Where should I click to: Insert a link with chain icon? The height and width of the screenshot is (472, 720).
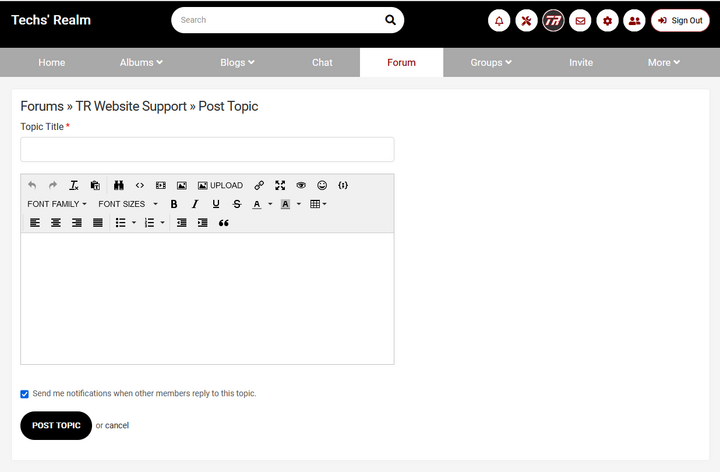259,185
